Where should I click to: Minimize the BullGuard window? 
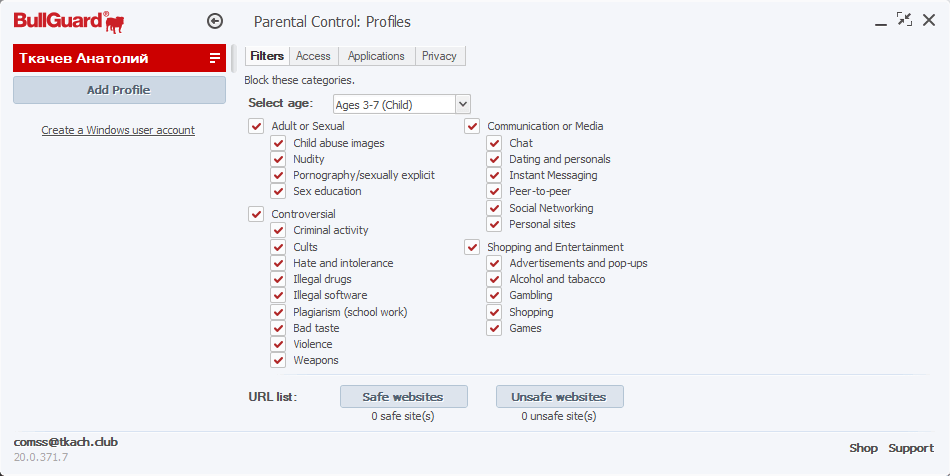point(880,21)
